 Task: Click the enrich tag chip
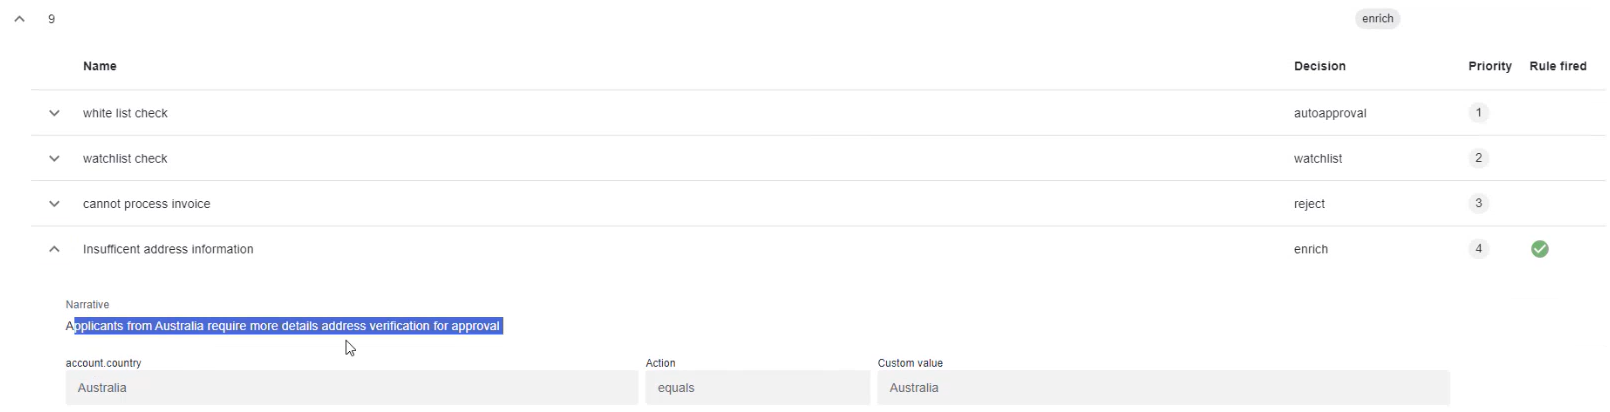coord(1378,19)
